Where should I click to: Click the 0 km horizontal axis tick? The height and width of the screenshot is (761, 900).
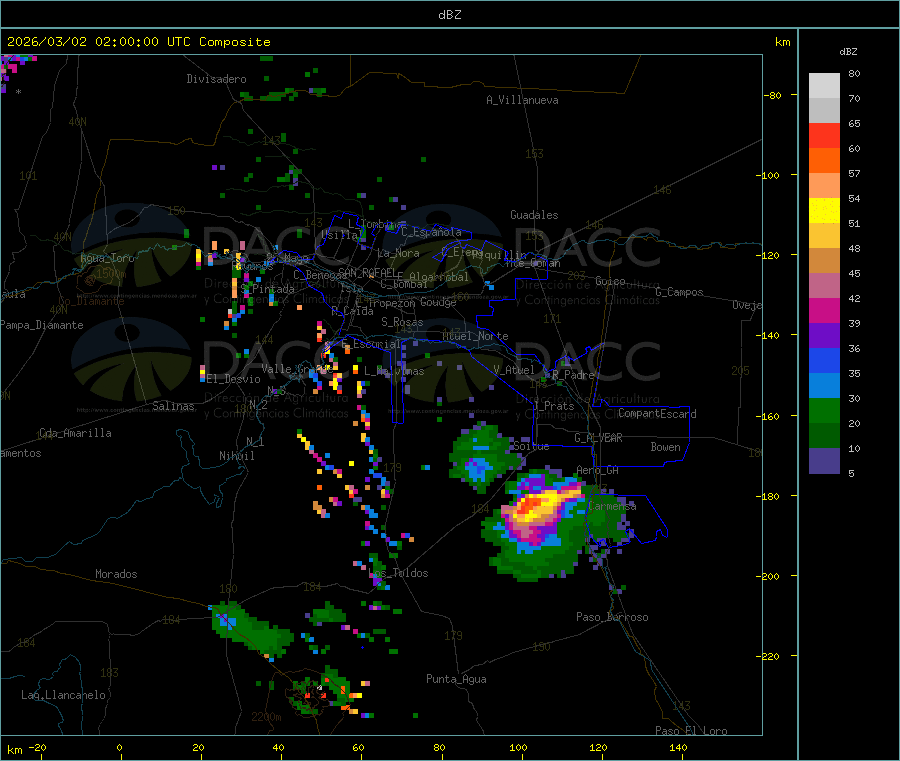tap(119, 747)
